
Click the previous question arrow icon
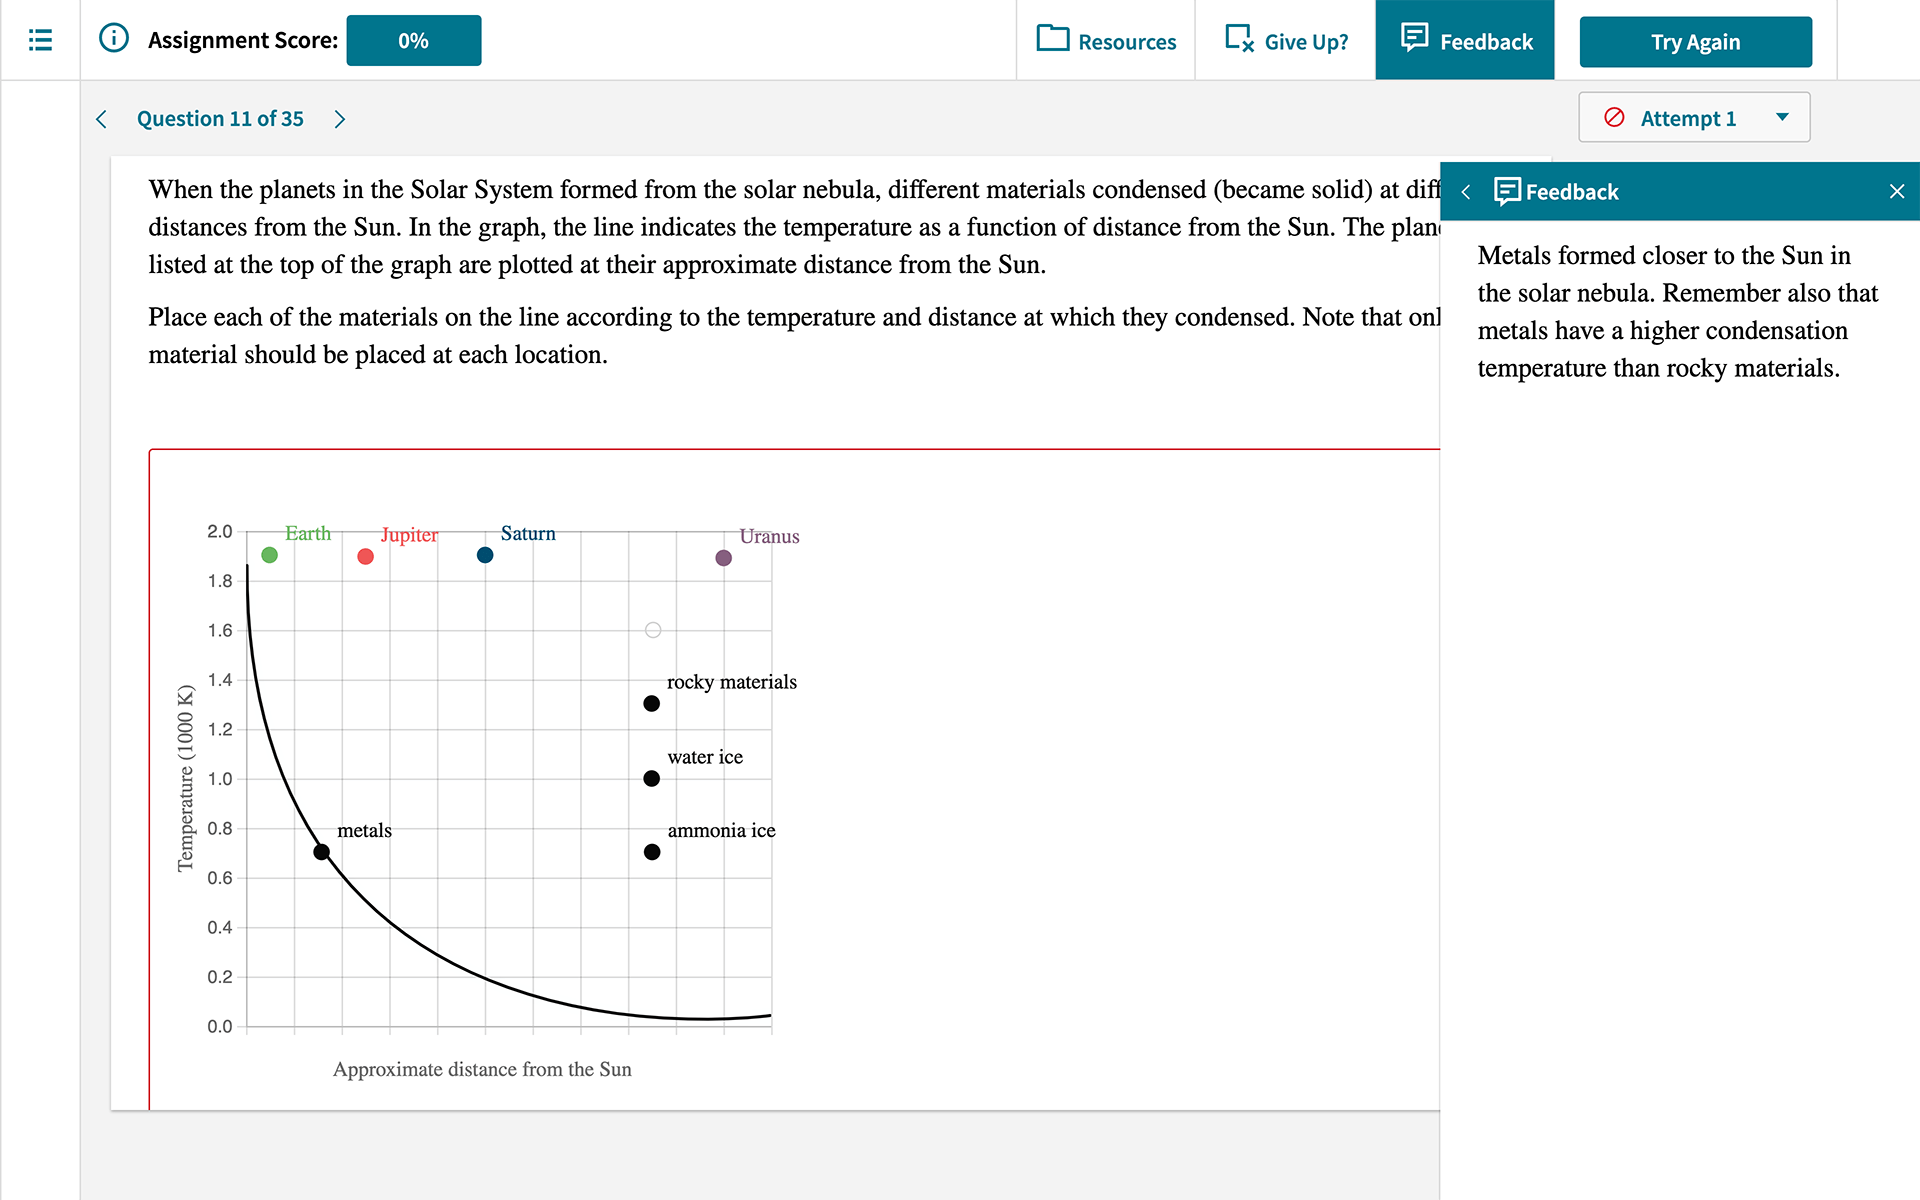102,118
